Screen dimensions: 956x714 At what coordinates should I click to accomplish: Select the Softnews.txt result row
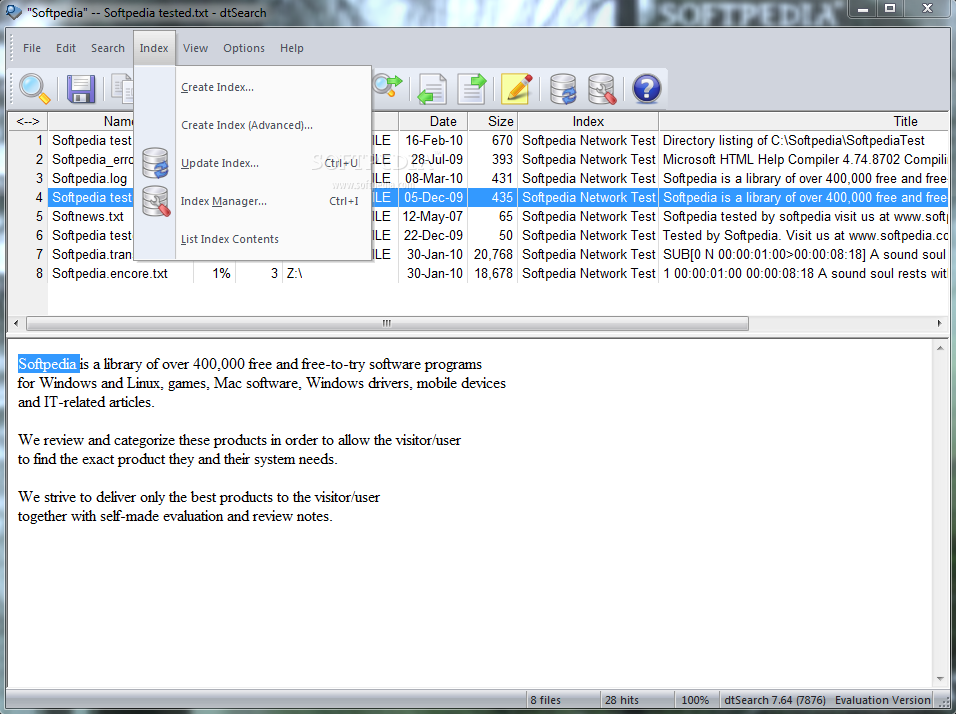click(x=479, y=216)
